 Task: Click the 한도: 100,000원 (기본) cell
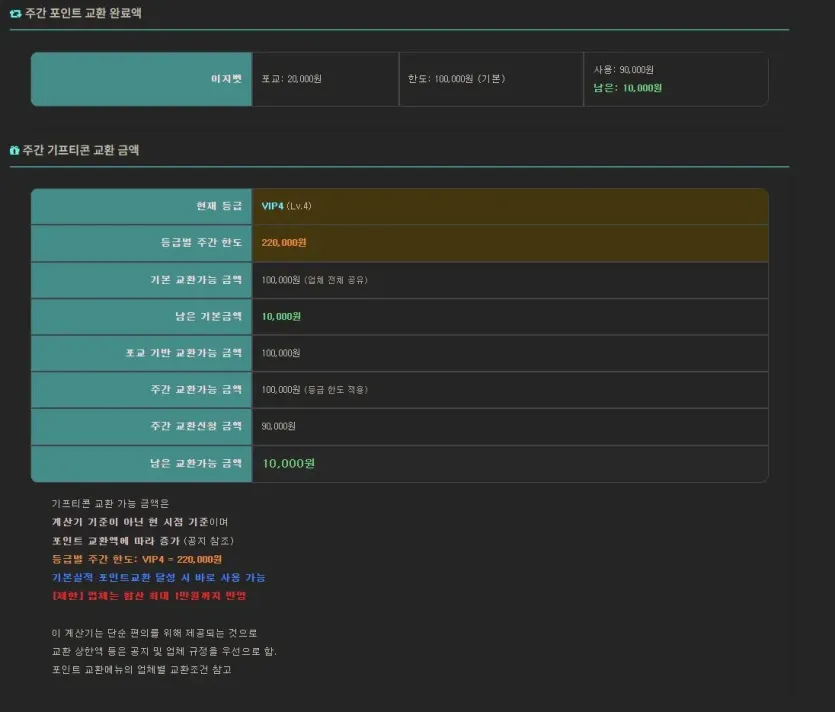pyautogui.click(x=491, y=79)
